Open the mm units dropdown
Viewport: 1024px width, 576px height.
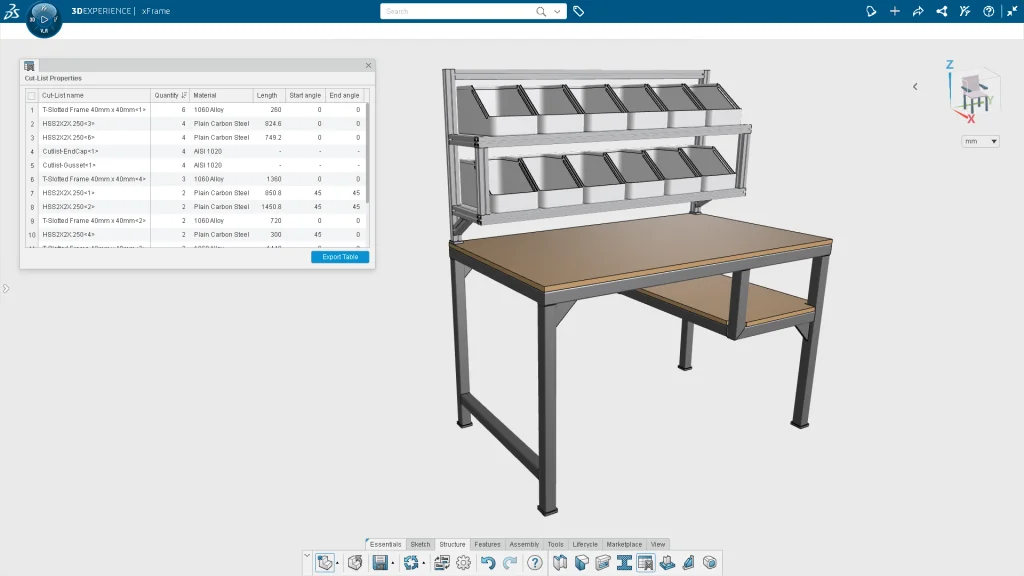point(980,142)
